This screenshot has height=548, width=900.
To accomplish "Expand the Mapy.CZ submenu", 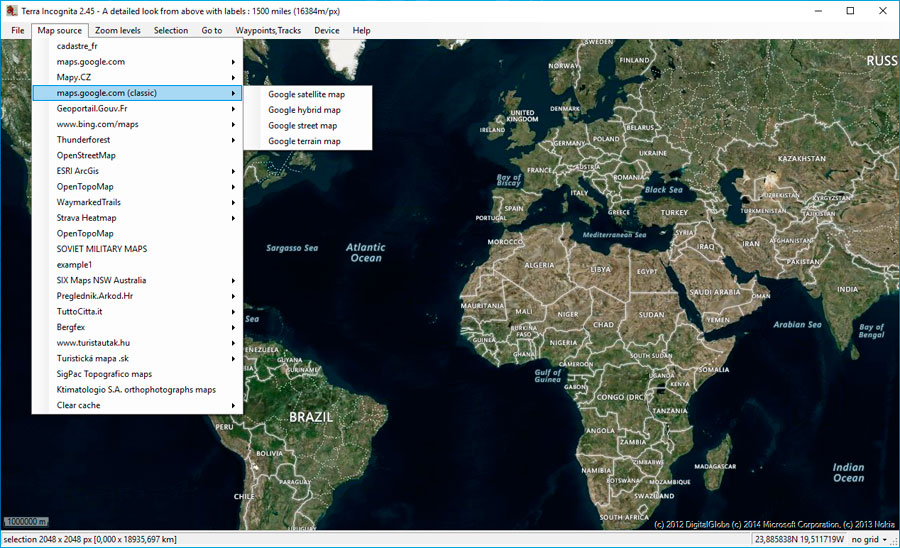I will [137, 77].
